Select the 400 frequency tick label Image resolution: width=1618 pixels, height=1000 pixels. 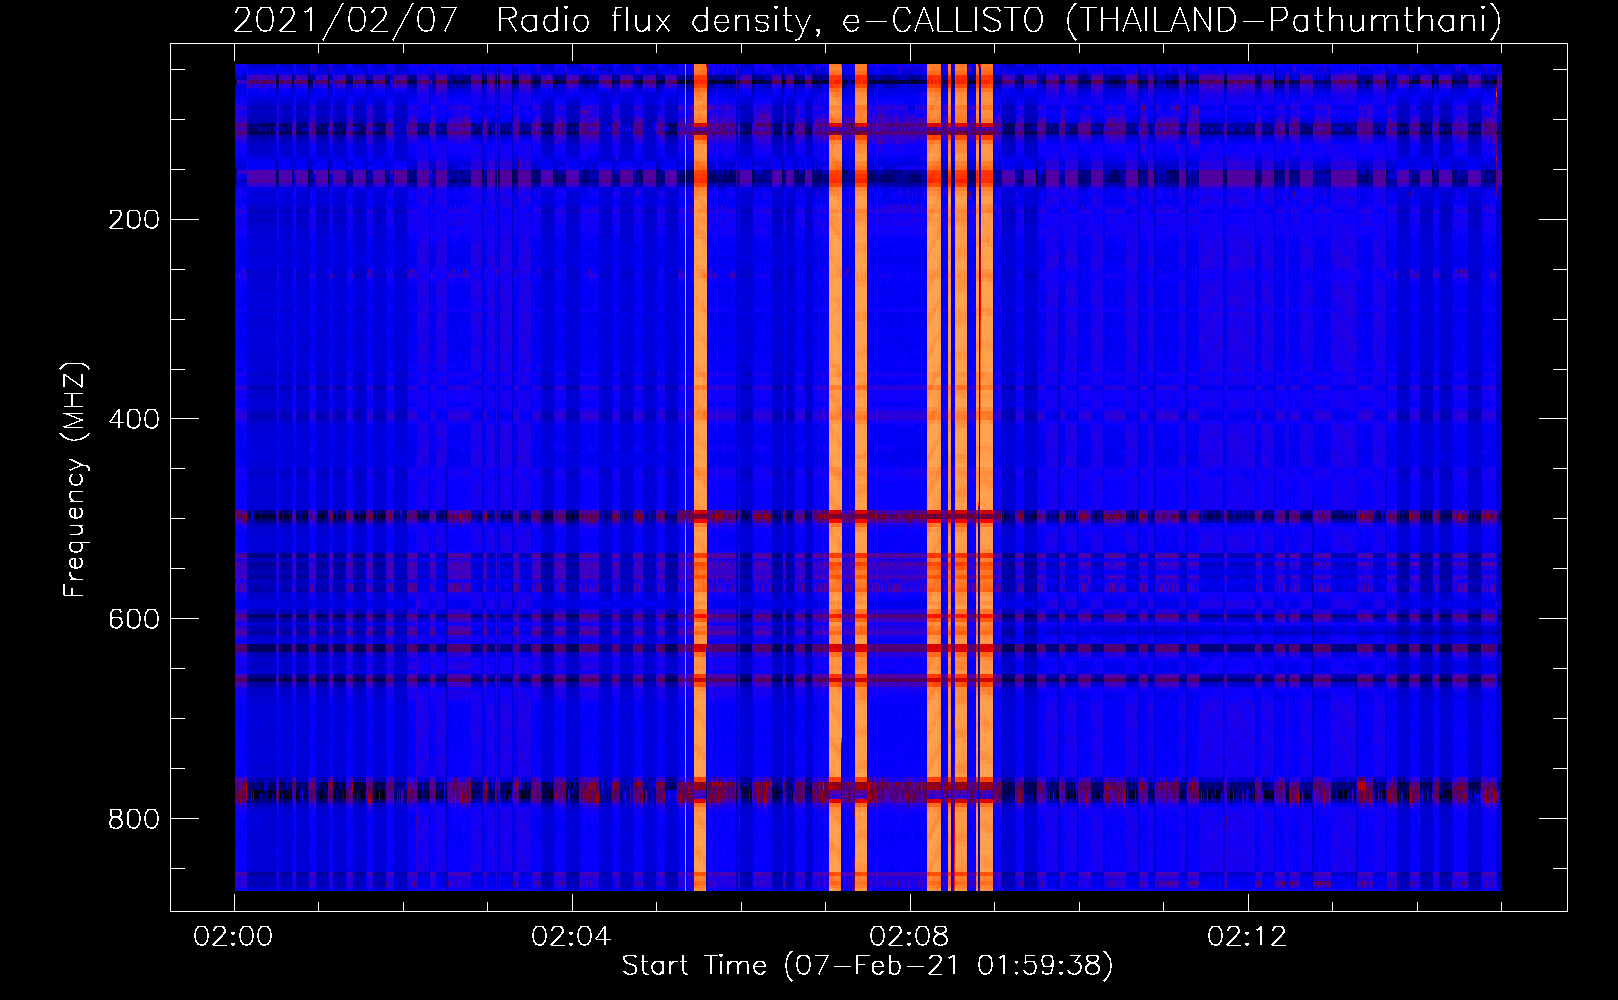tap(134, 419)
